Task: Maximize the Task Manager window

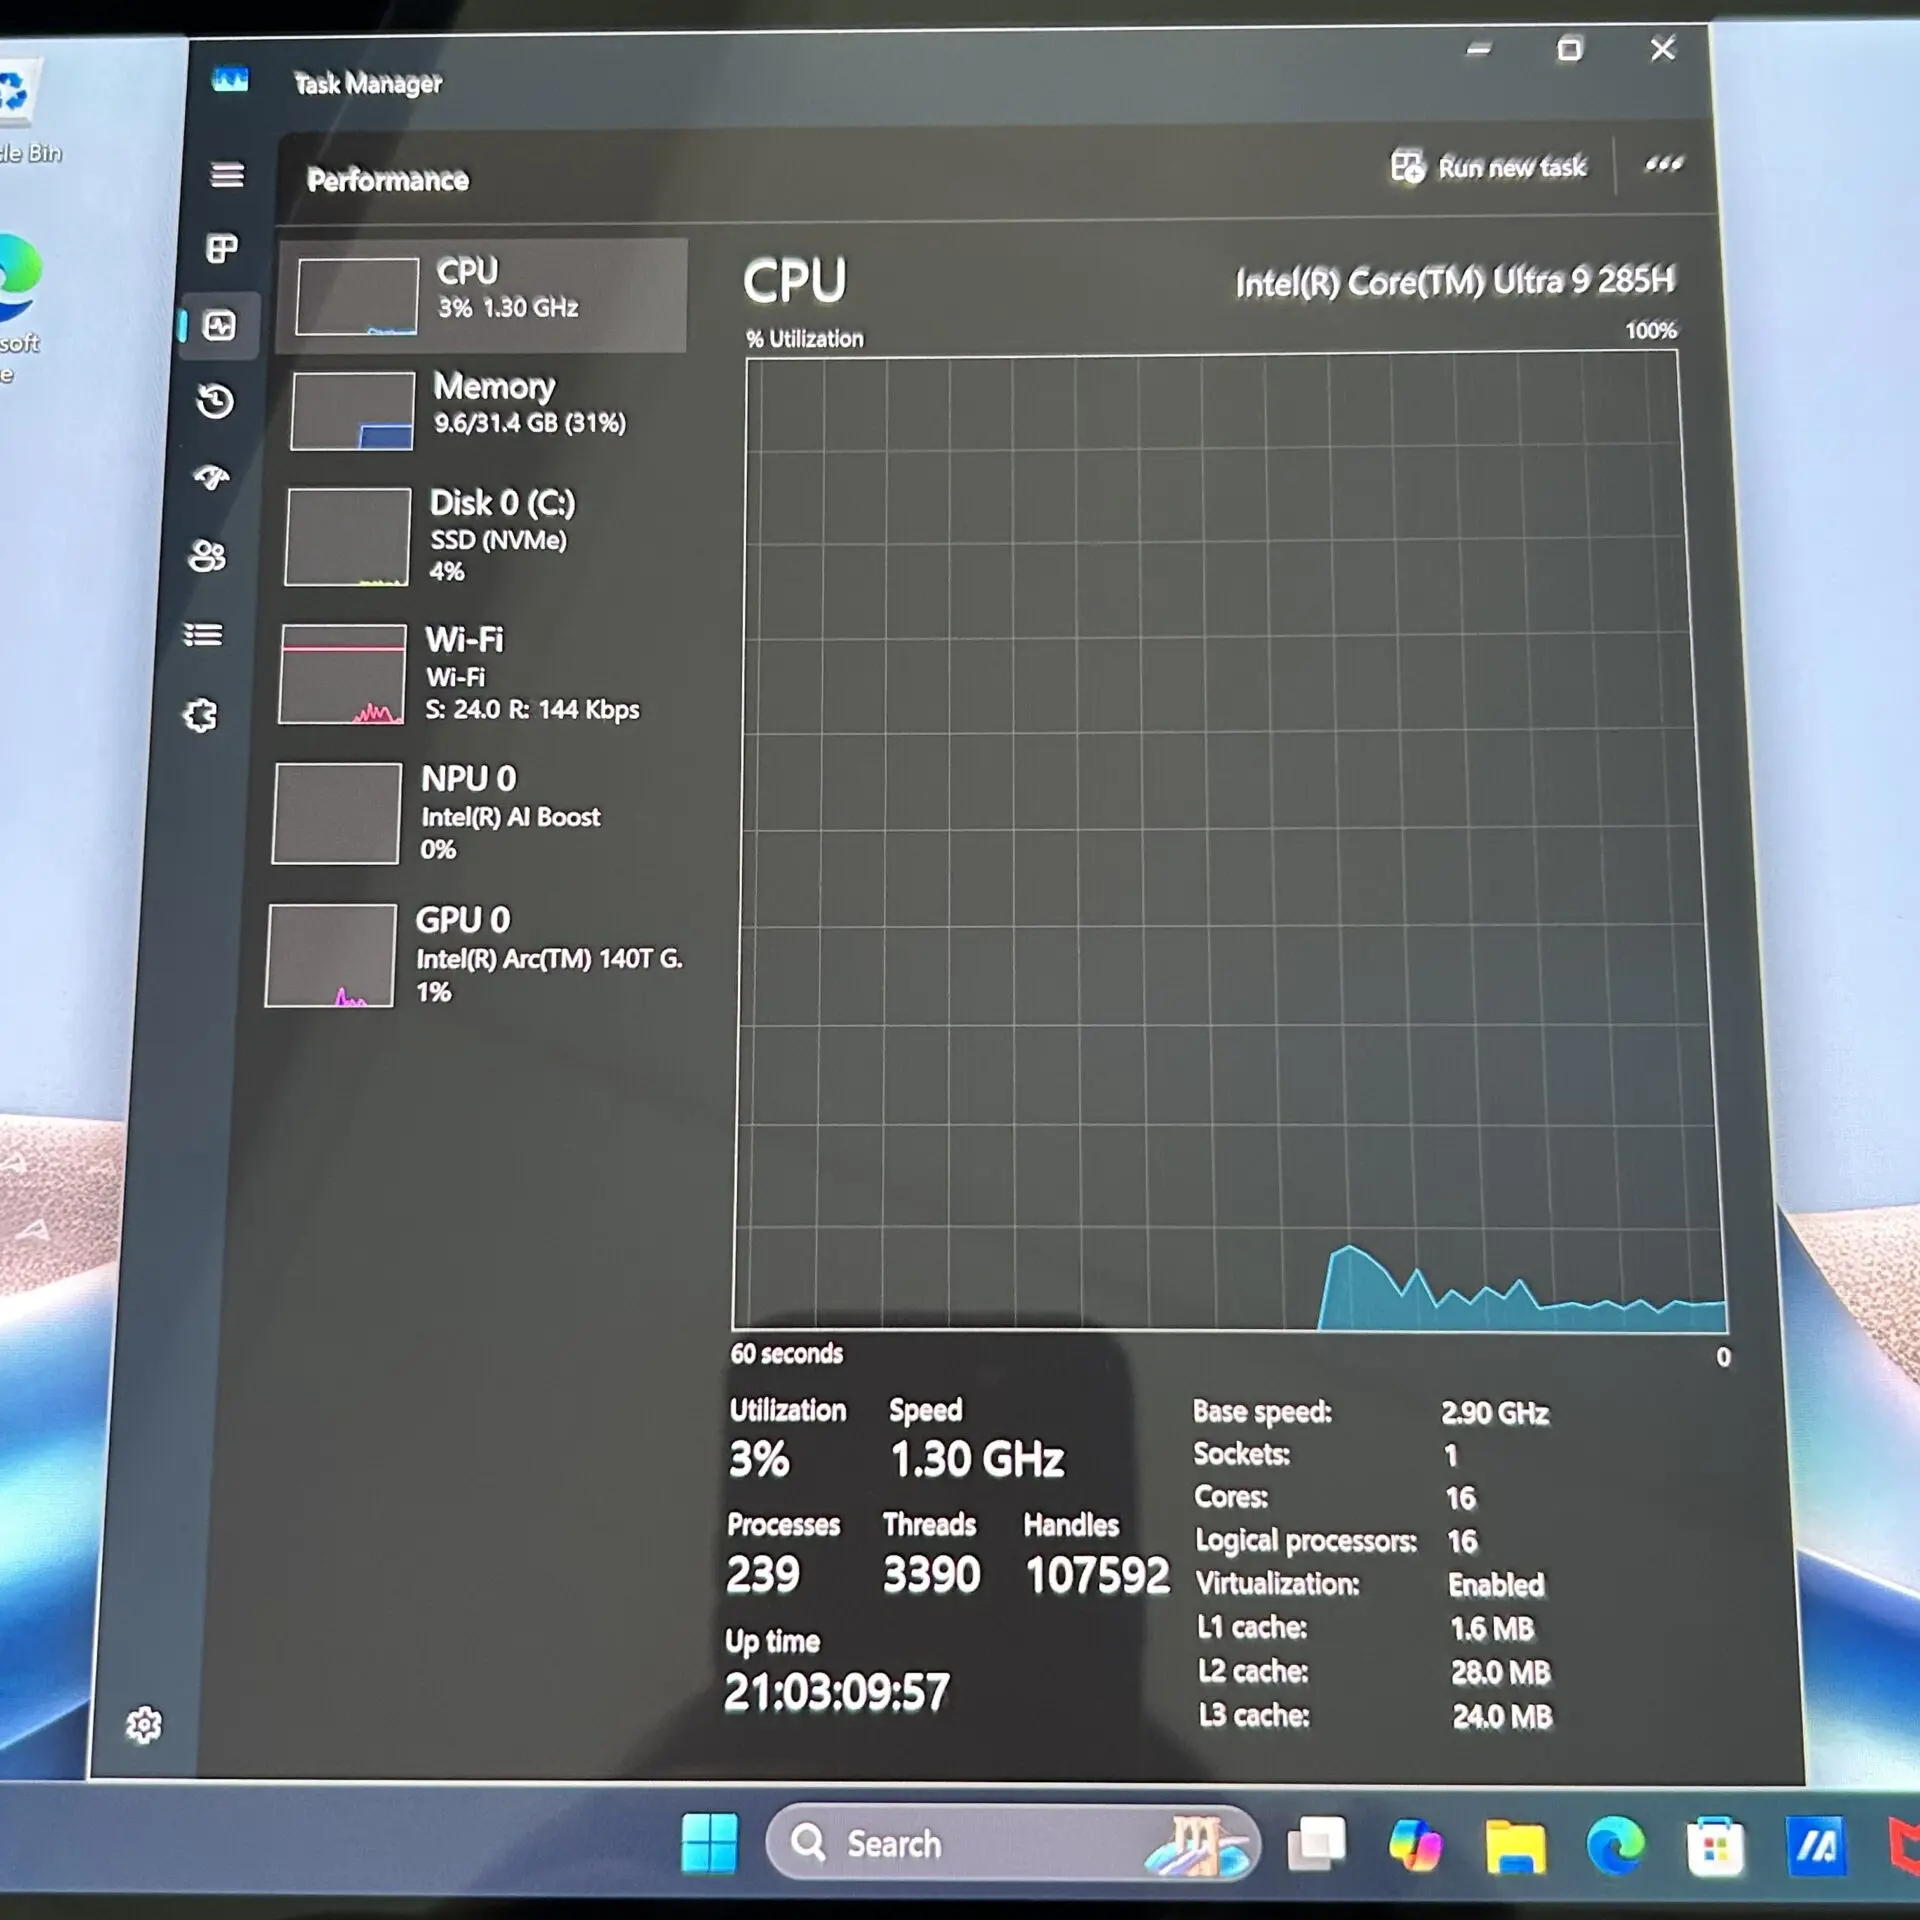Action: click(1570, 49)
